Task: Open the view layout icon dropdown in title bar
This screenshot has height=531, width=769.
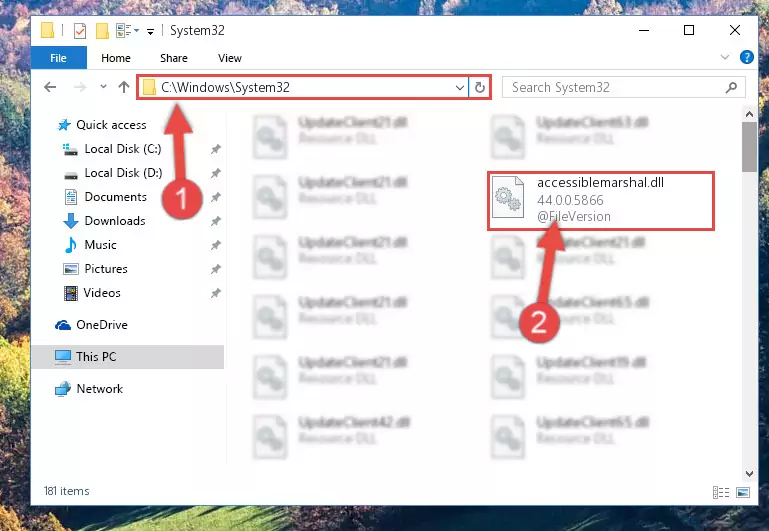Action: coord(128,31)
